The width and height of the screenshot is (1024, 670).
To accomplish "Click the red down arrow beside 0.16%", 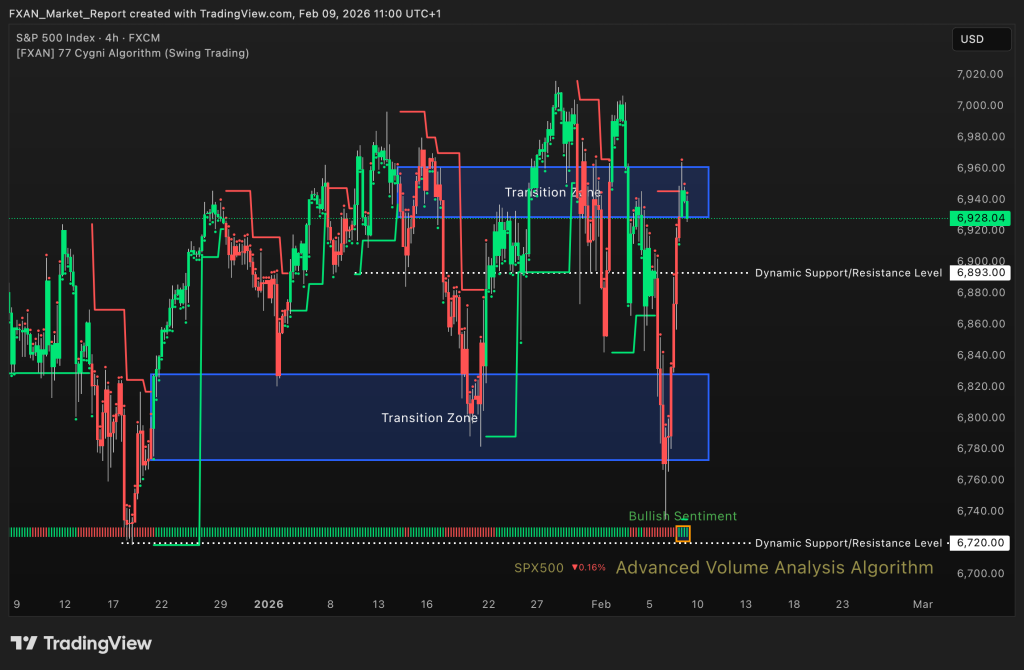I will [x=575, y=568].
